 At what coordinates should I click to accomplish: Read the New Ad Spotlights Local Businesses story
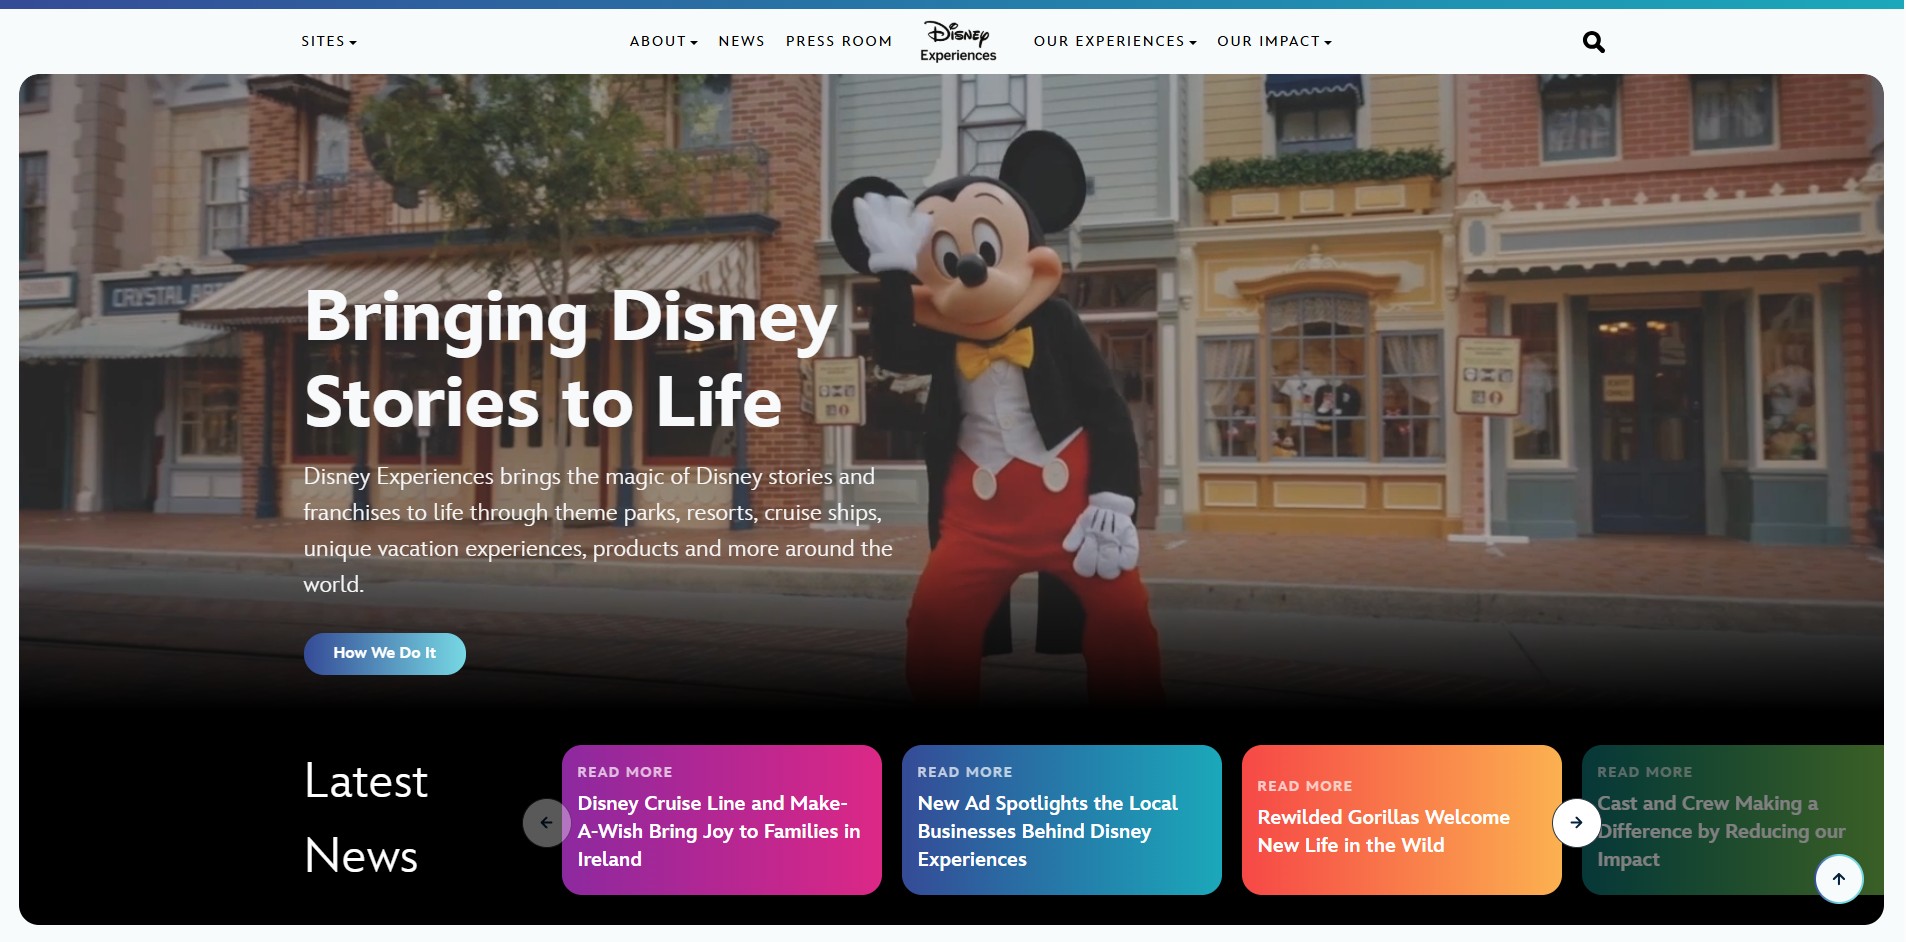click(1062, 820)
